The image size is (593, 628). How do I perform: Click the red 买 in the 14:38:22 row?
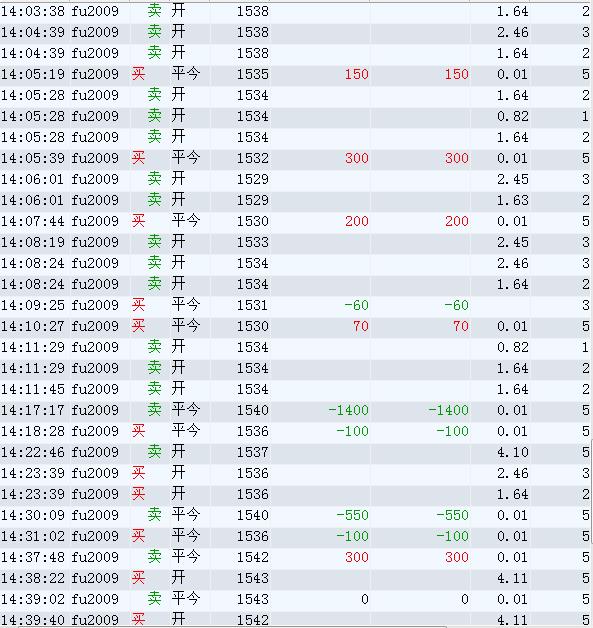pos(139,578)
